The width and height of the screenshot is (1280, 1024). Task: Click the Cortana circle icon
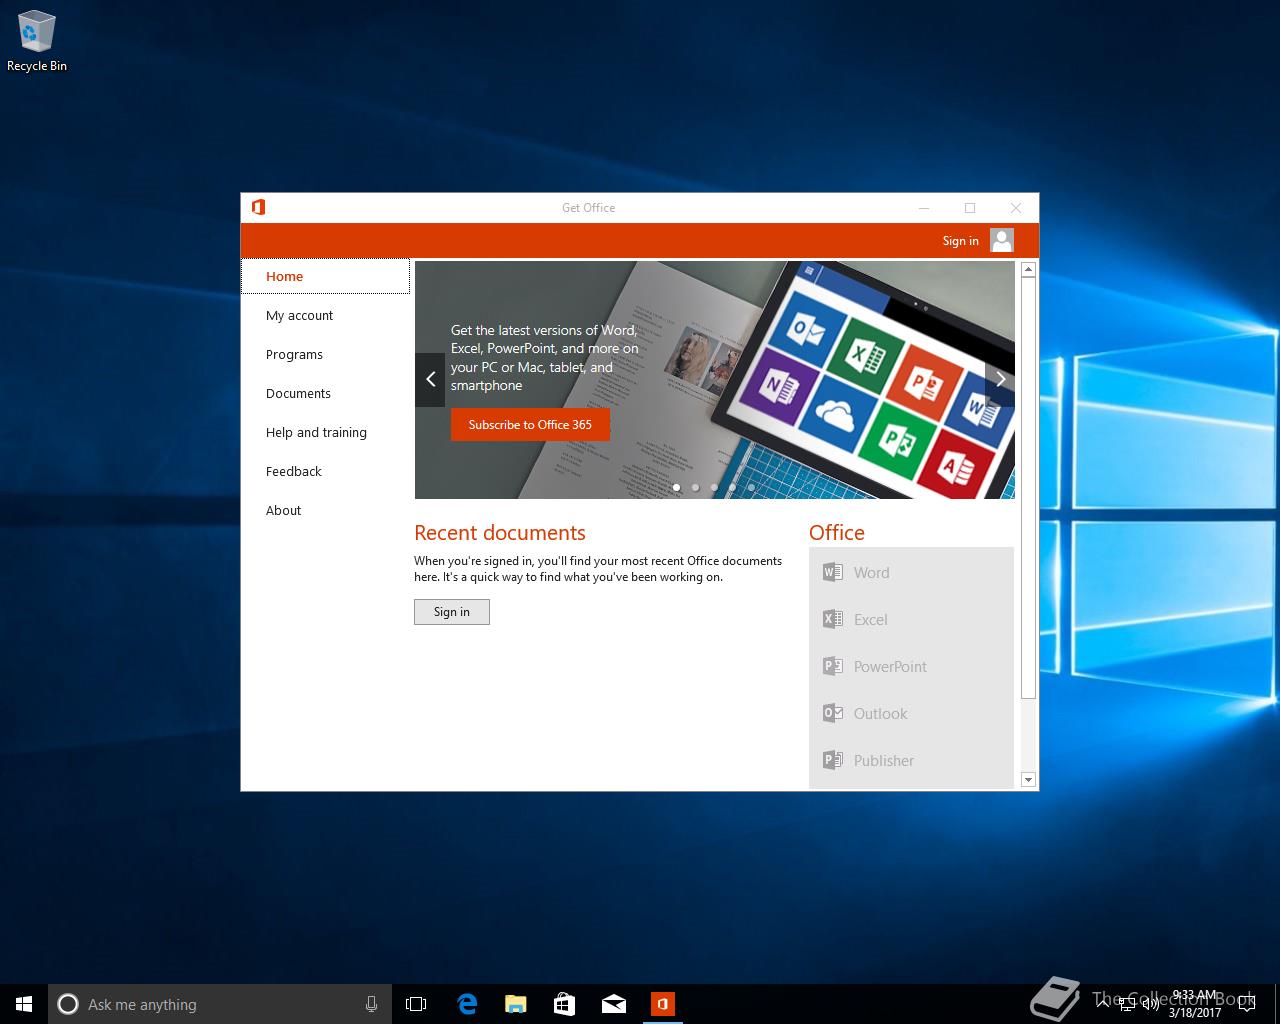[x=68, y=1004]
